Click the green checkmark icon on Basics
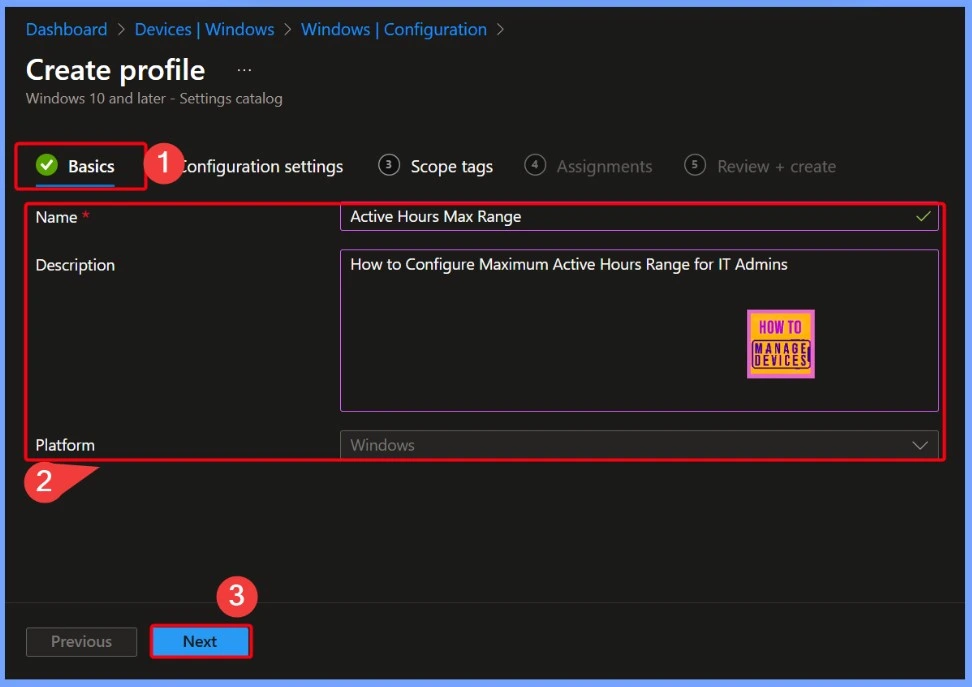 tap(46, 166)
